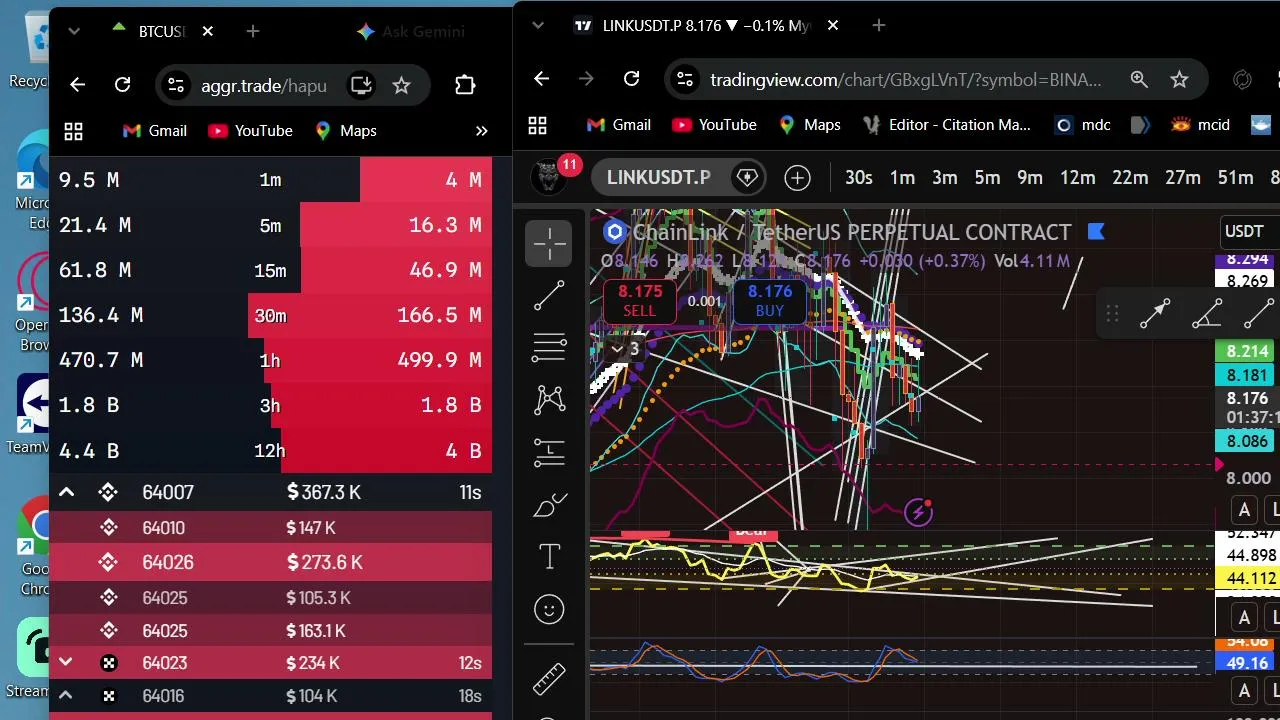Select the trend angle tool in floating toolbar
Screen dimensions: 1280x720
point(1207,314)
